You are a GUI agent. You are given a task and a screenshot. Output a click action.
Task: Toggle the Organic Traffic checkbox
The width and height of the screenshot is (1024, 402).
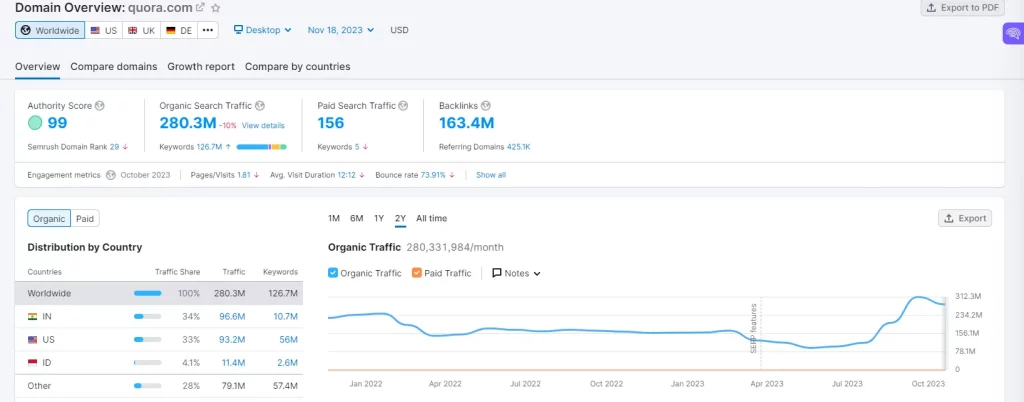pyautogui.click(x=333, y=273)
